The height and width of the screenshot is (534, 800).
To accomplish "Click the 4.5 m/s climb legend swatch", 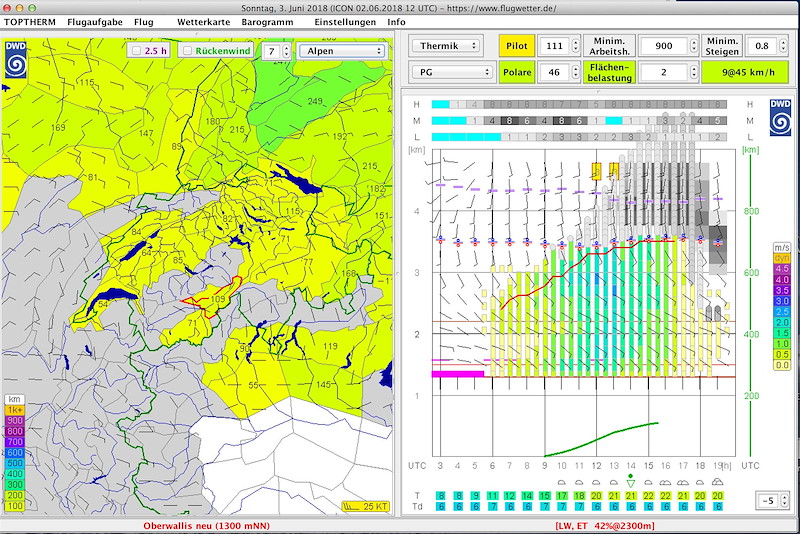I will [782, 269].
